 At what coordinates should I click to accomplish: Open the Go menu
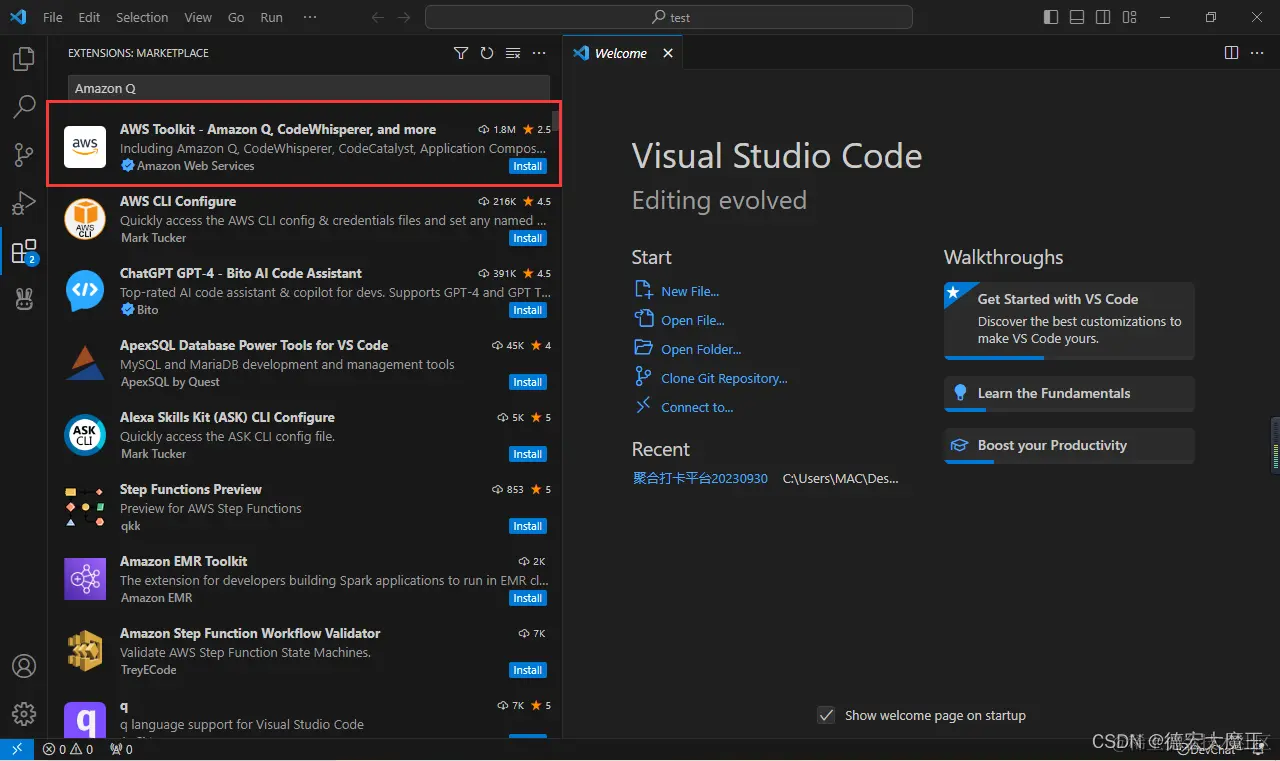[x=236, y=17]
